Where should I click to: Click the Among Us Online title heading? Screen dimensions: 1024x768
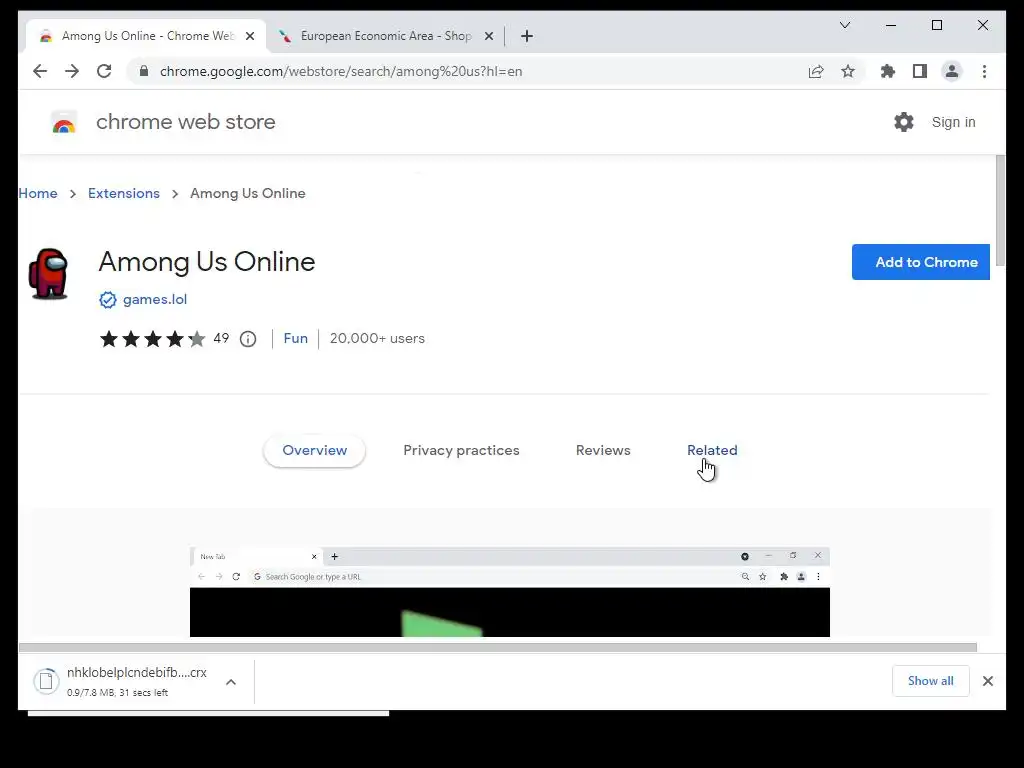pos(206,262)
